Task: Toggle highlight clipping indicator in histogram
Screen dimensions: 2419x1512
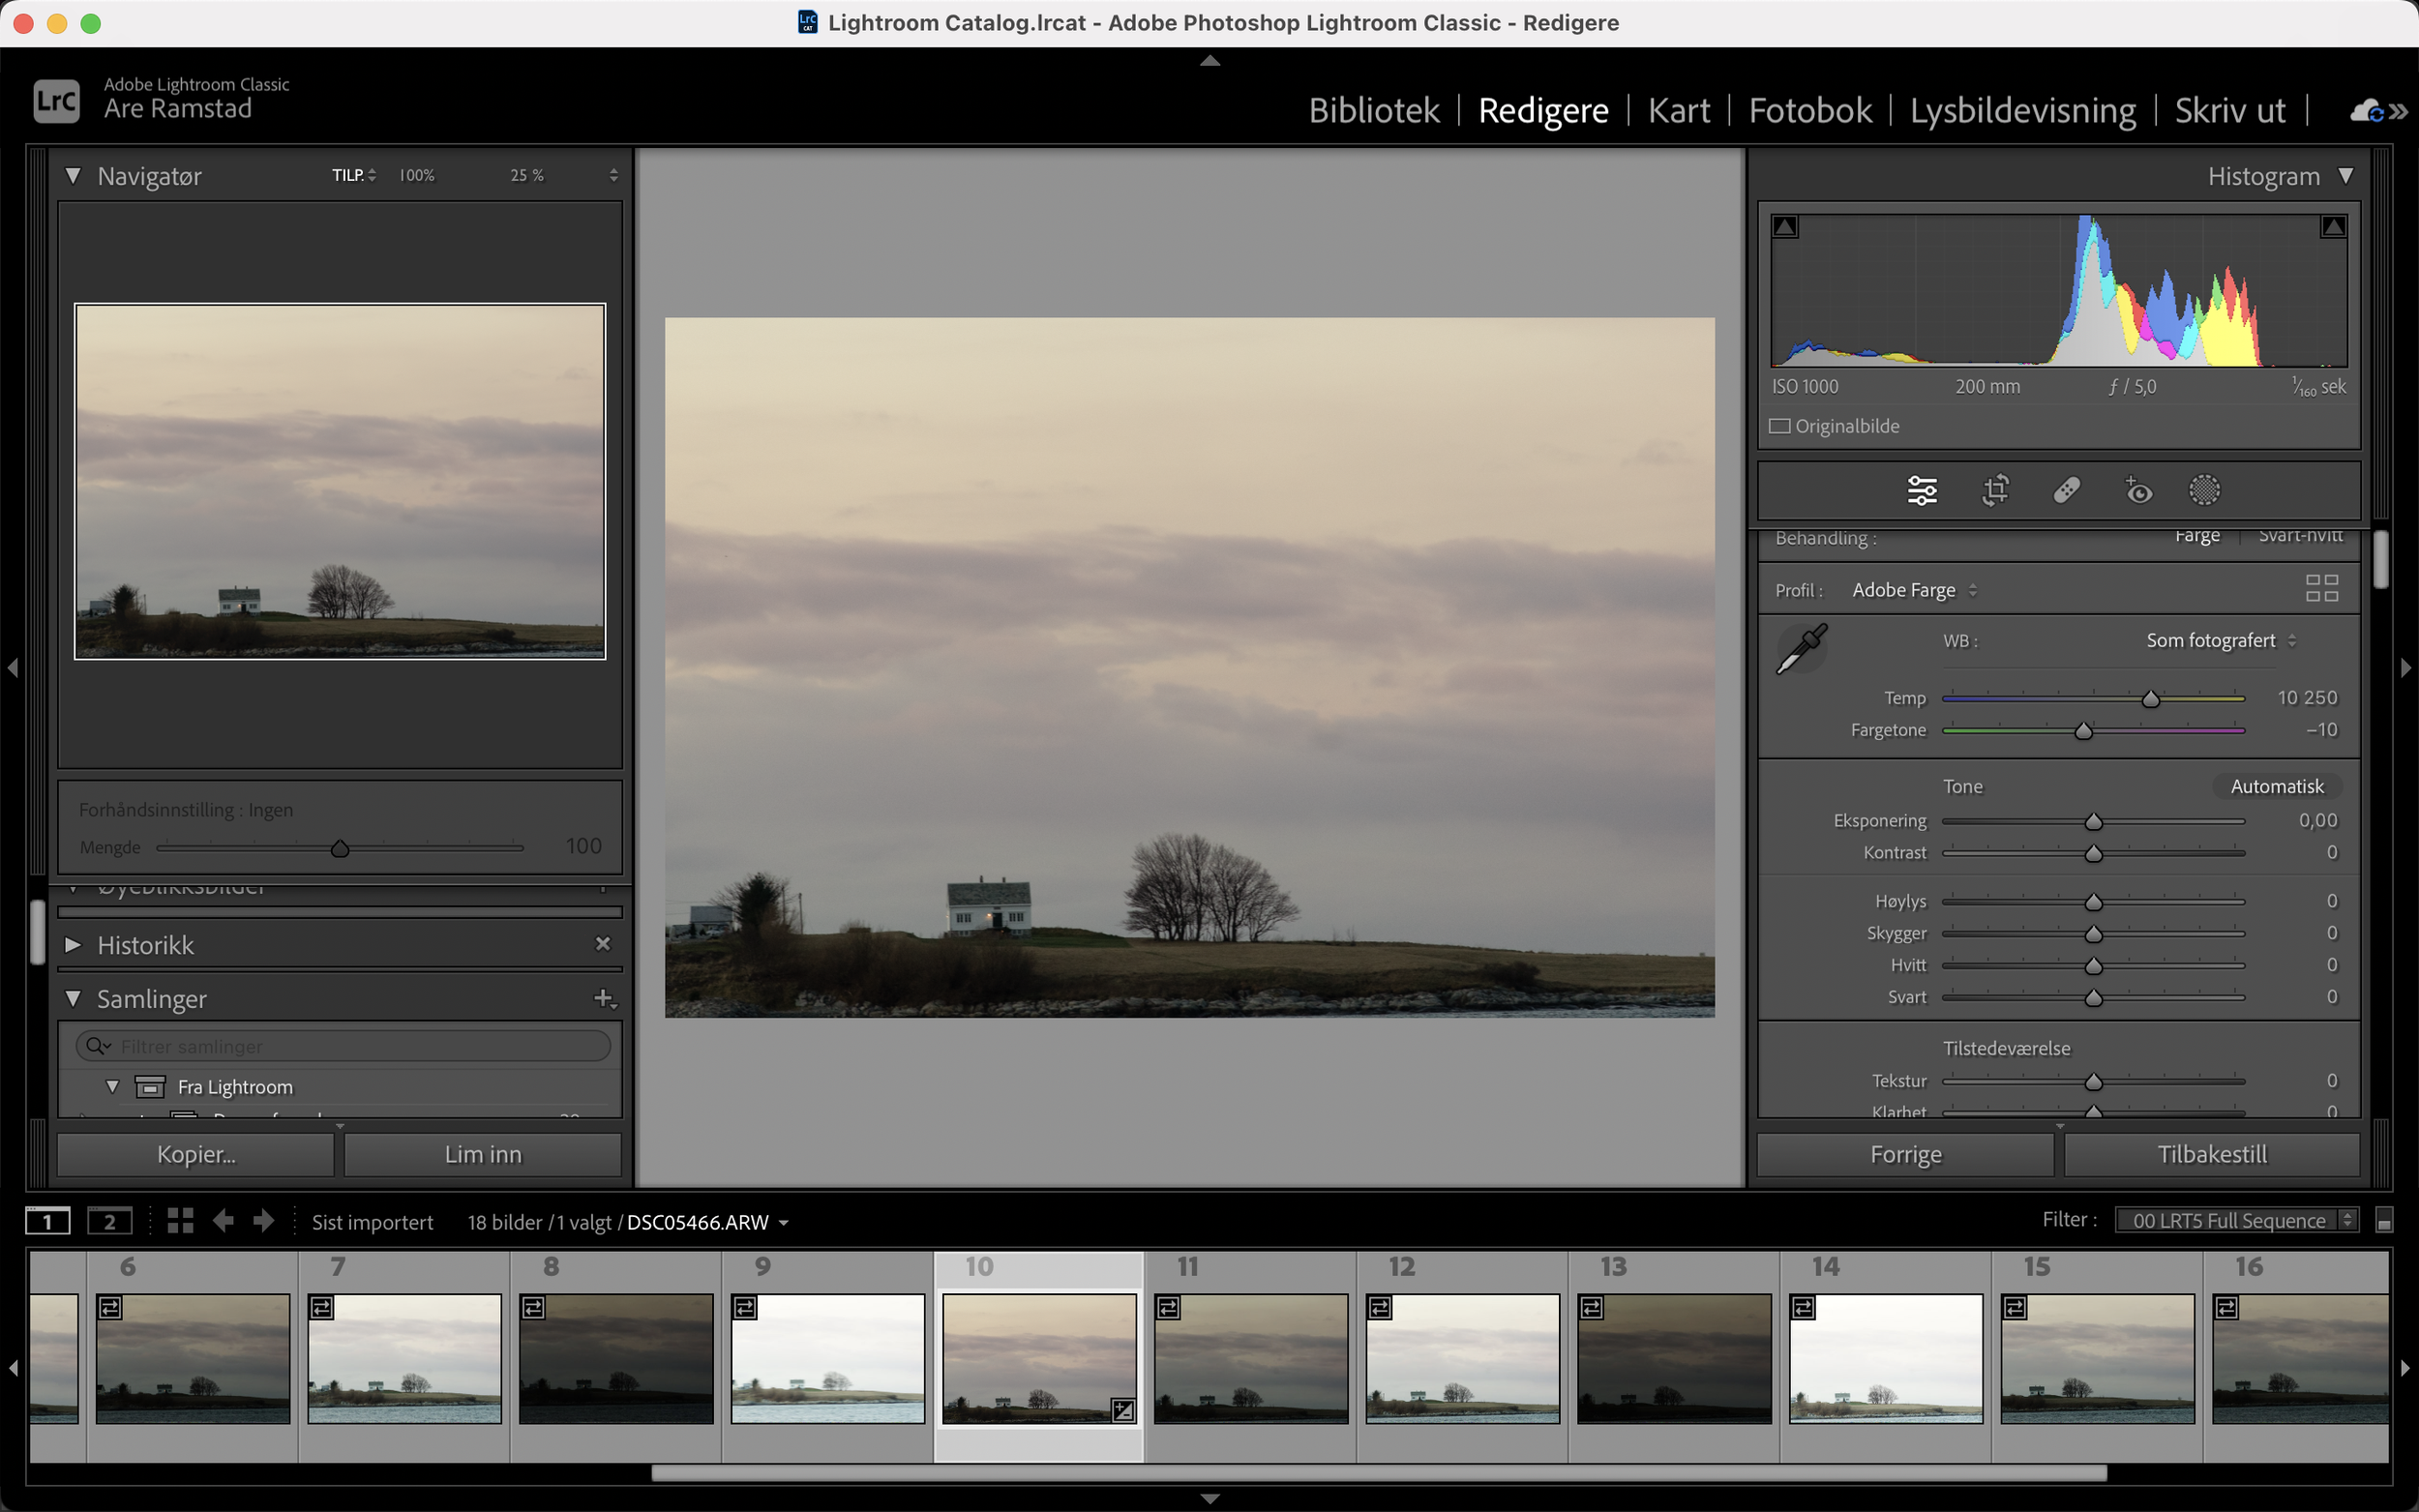Action: coord(2332,227)
